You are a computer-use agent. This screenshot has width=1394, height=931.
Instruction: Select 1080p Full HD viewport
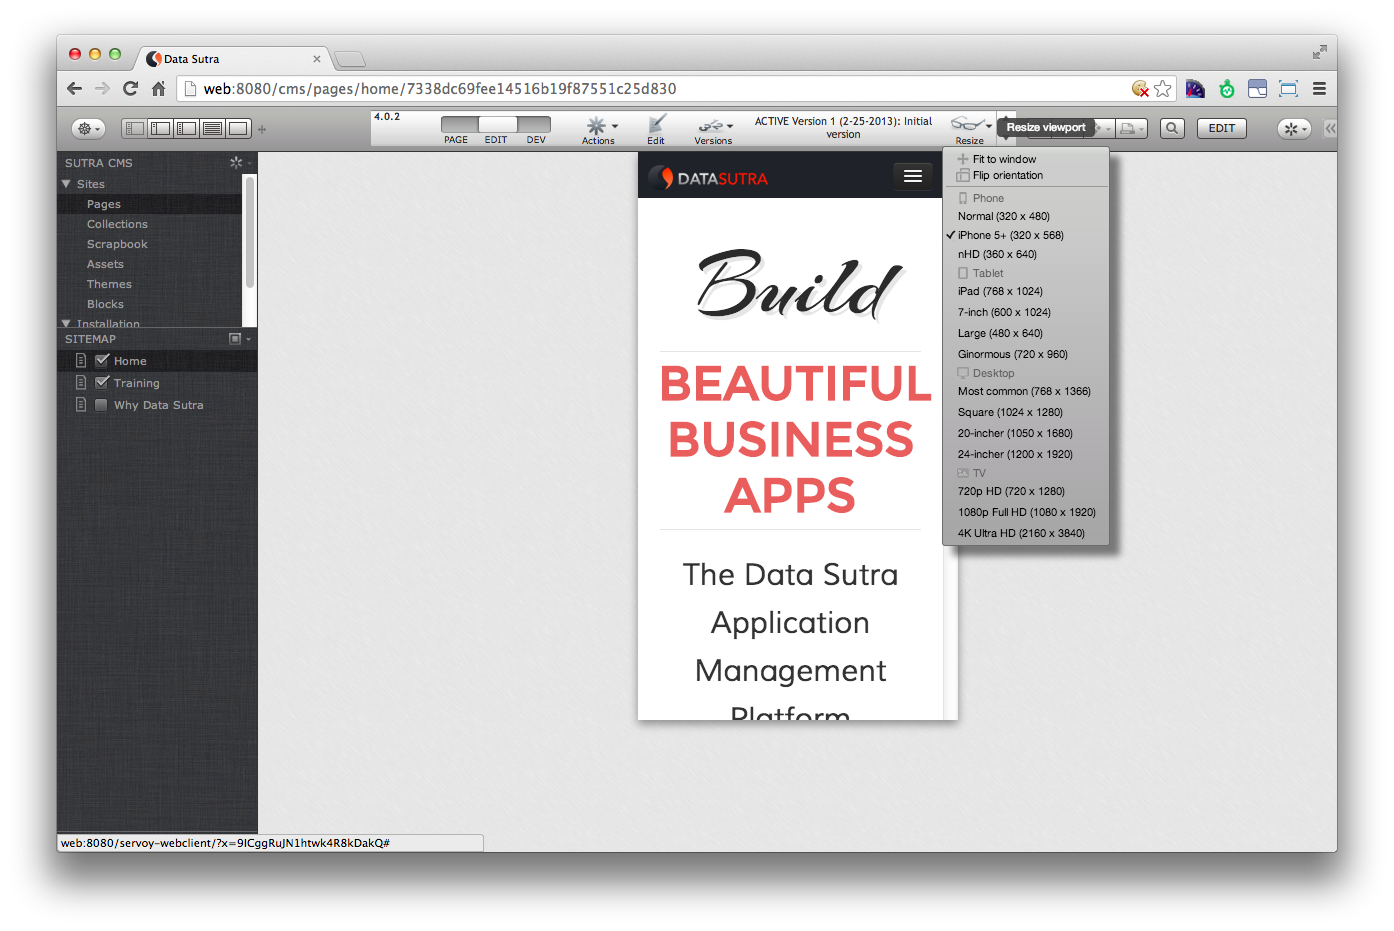(1026, 512)
